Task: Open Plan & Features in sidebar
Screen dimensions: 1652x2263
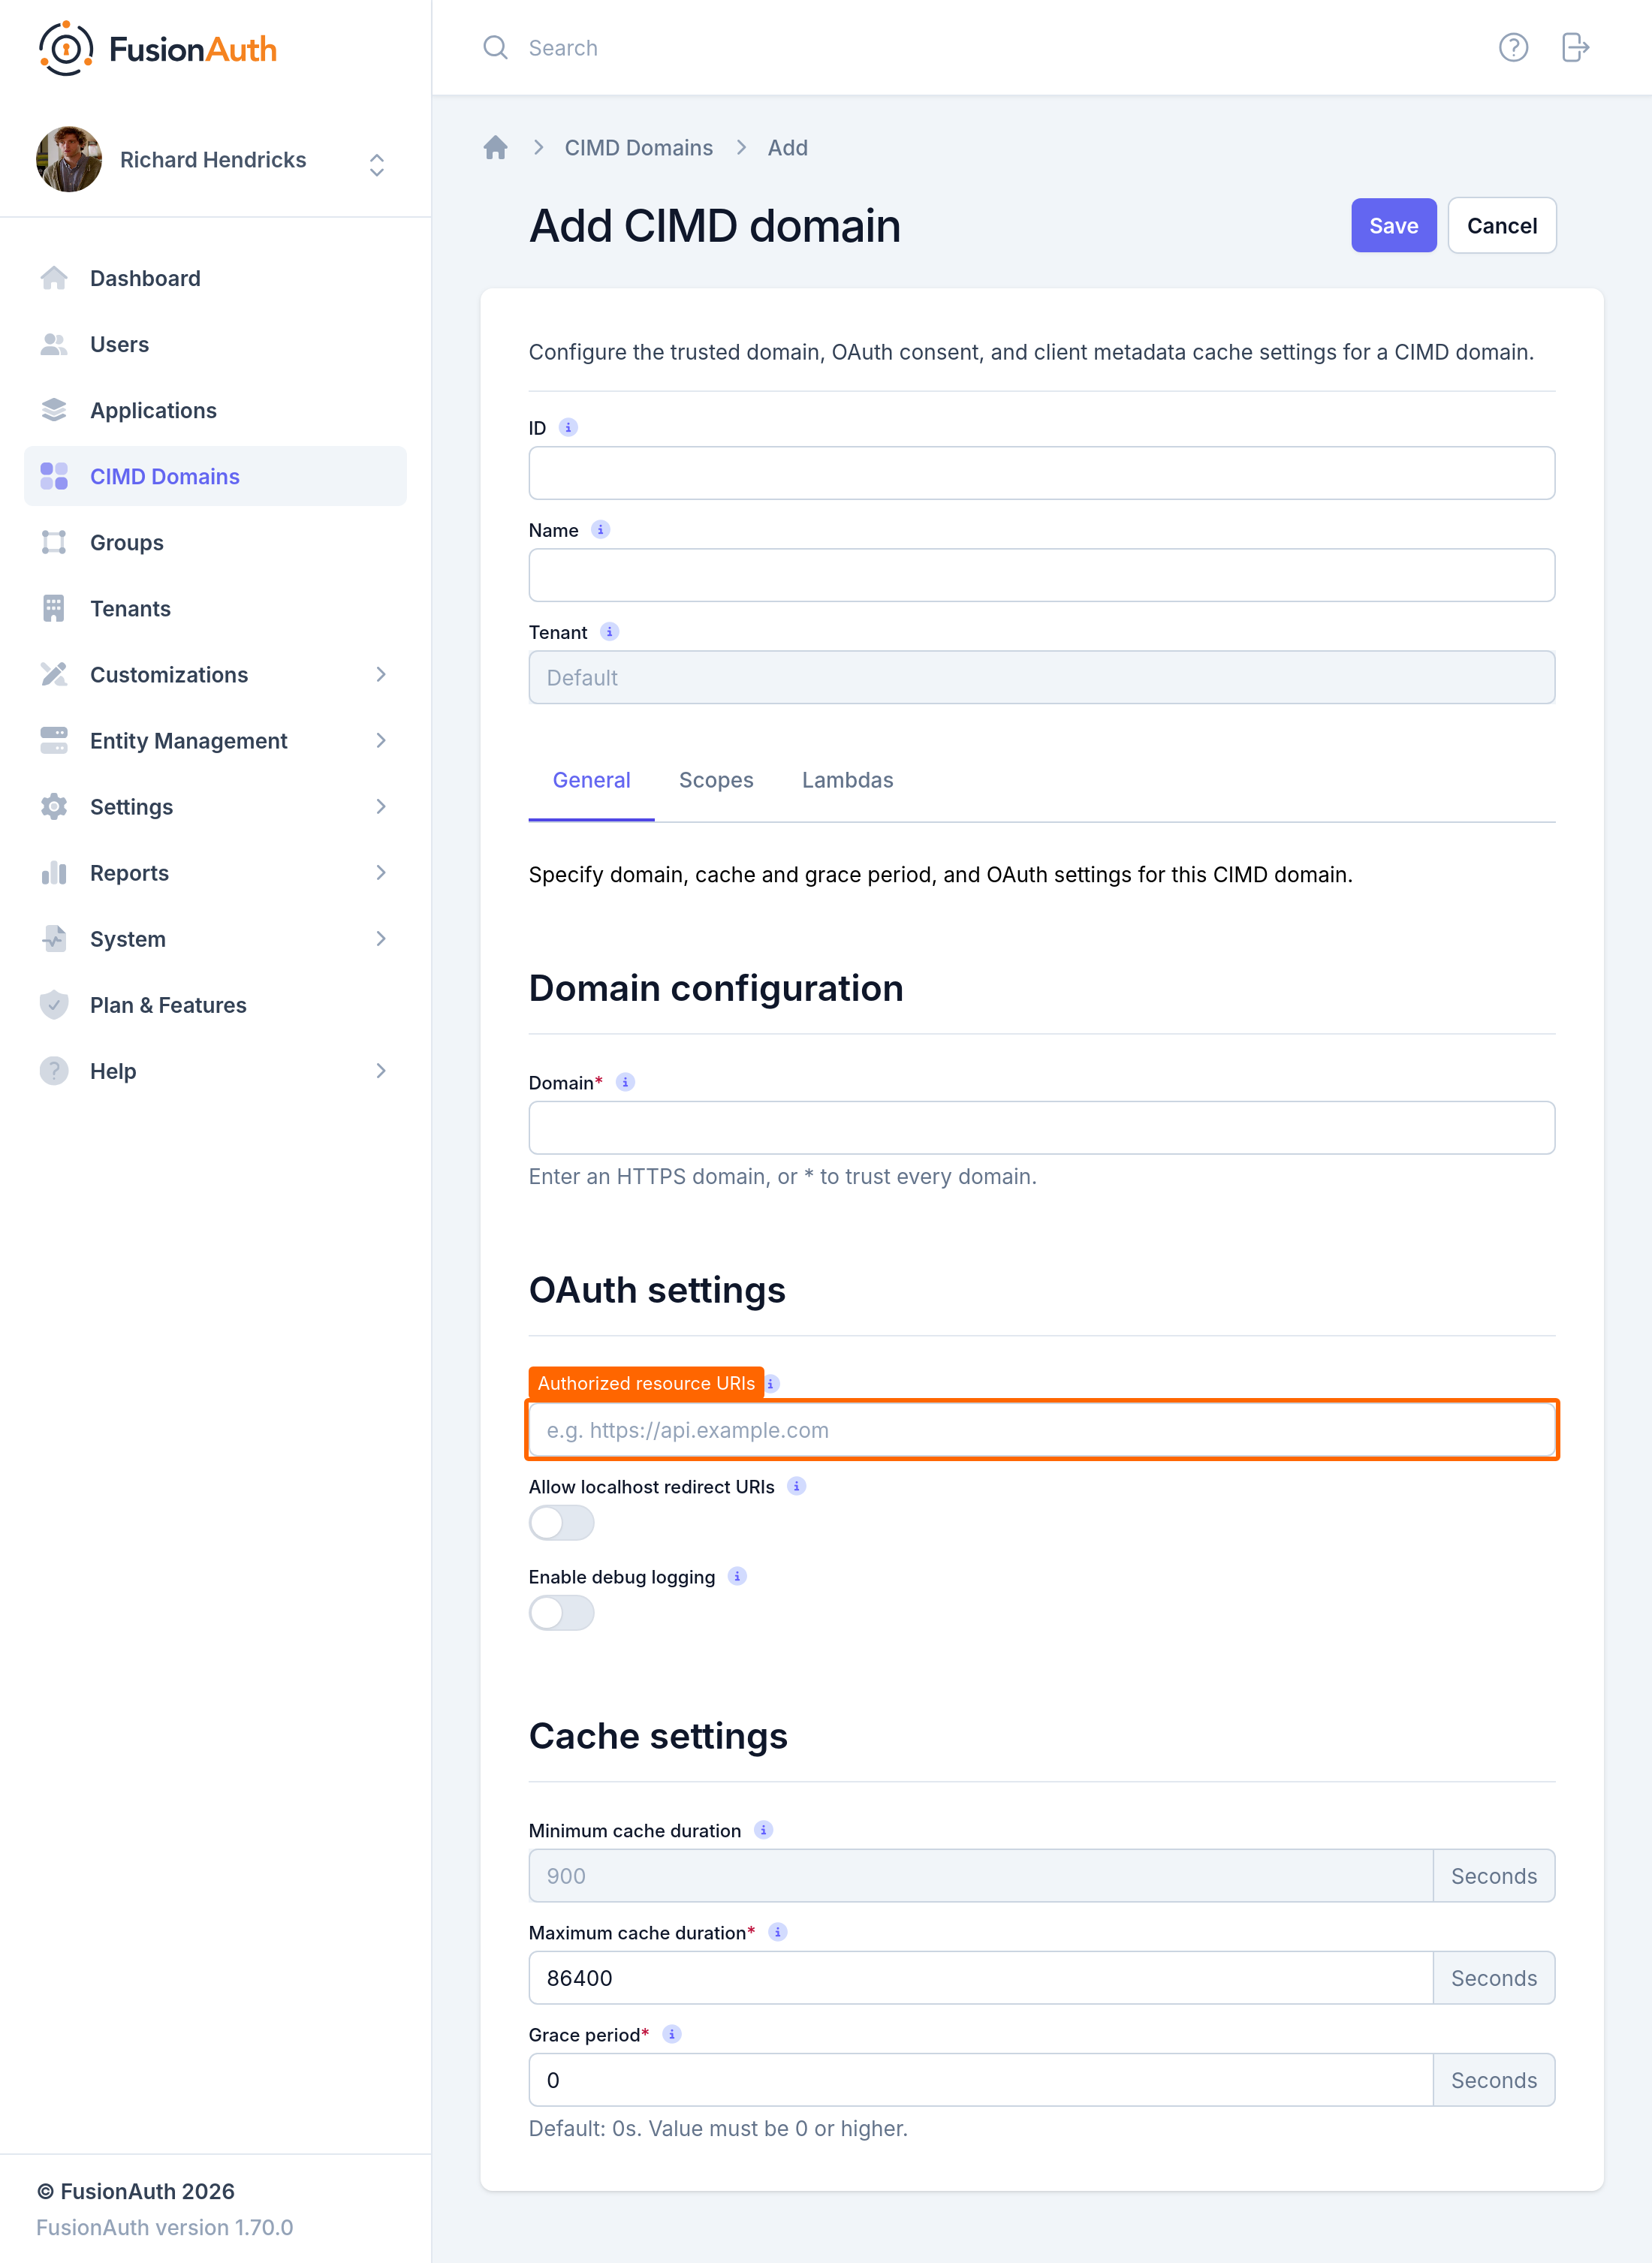Action: tap(215, 1005)
